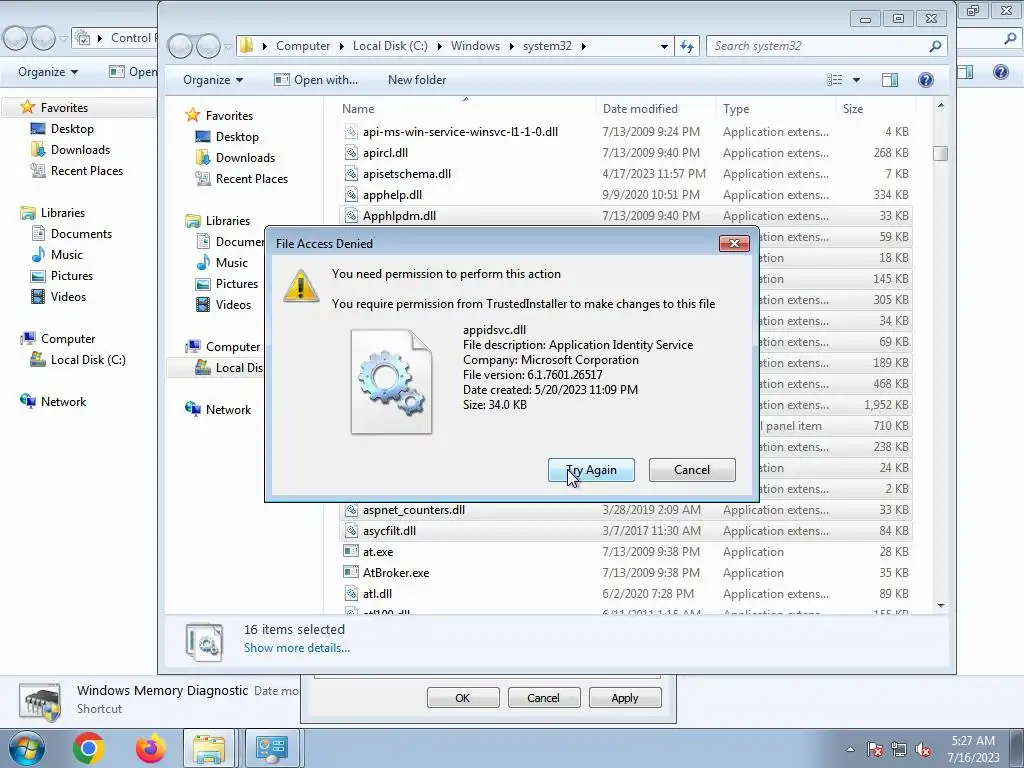Click system32 in the address breadcrumb
This screenshot has height=768, width=1024.
(547, 46)
